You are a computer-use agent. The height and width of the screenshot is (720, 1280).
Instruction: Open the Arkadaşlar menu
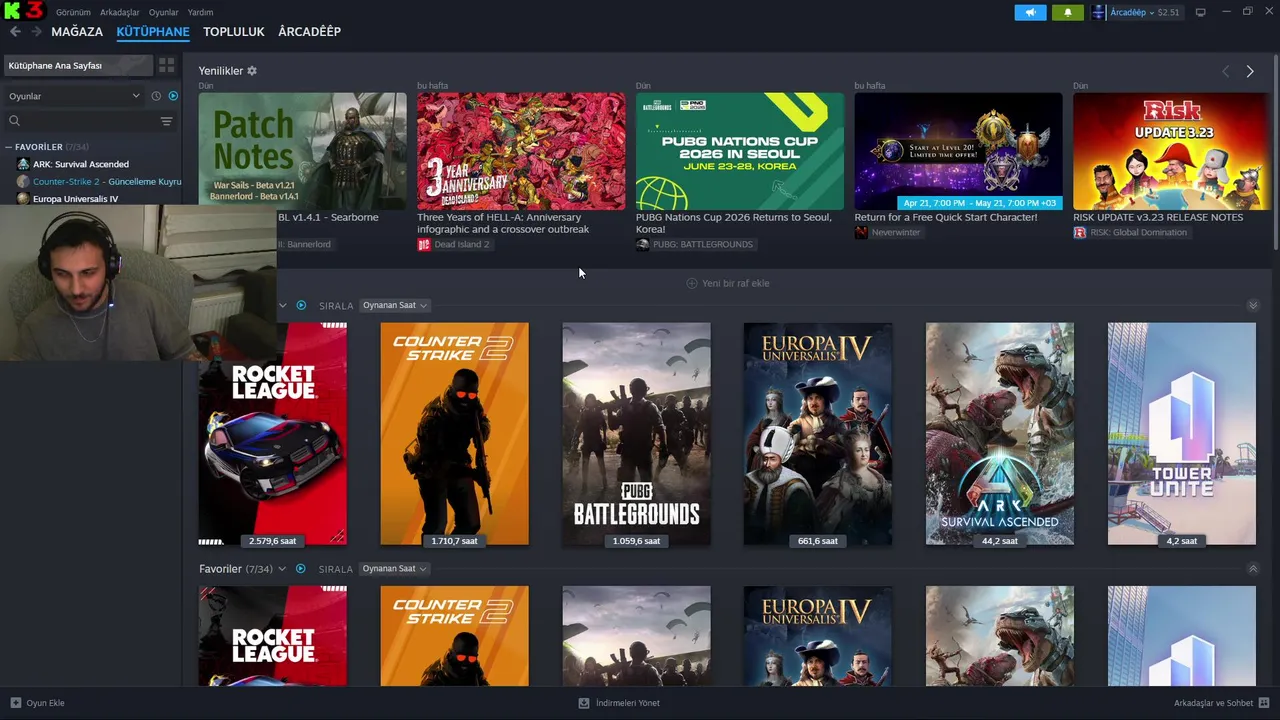pos(120,12)
